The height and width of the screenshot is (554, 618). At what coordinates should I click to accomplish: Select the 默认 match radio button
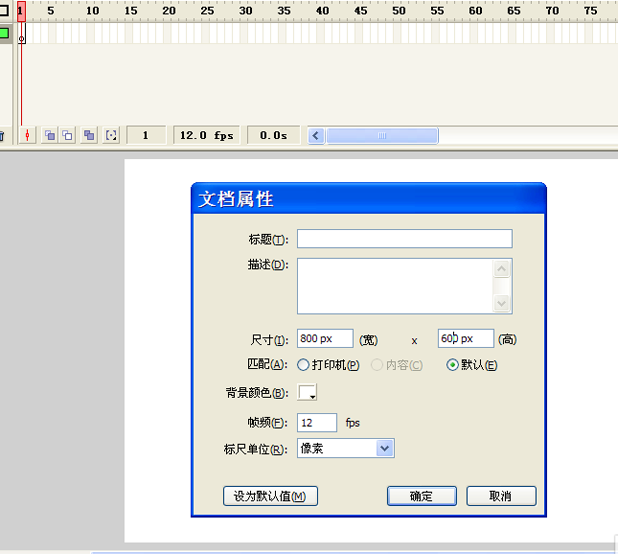[452, 365]
